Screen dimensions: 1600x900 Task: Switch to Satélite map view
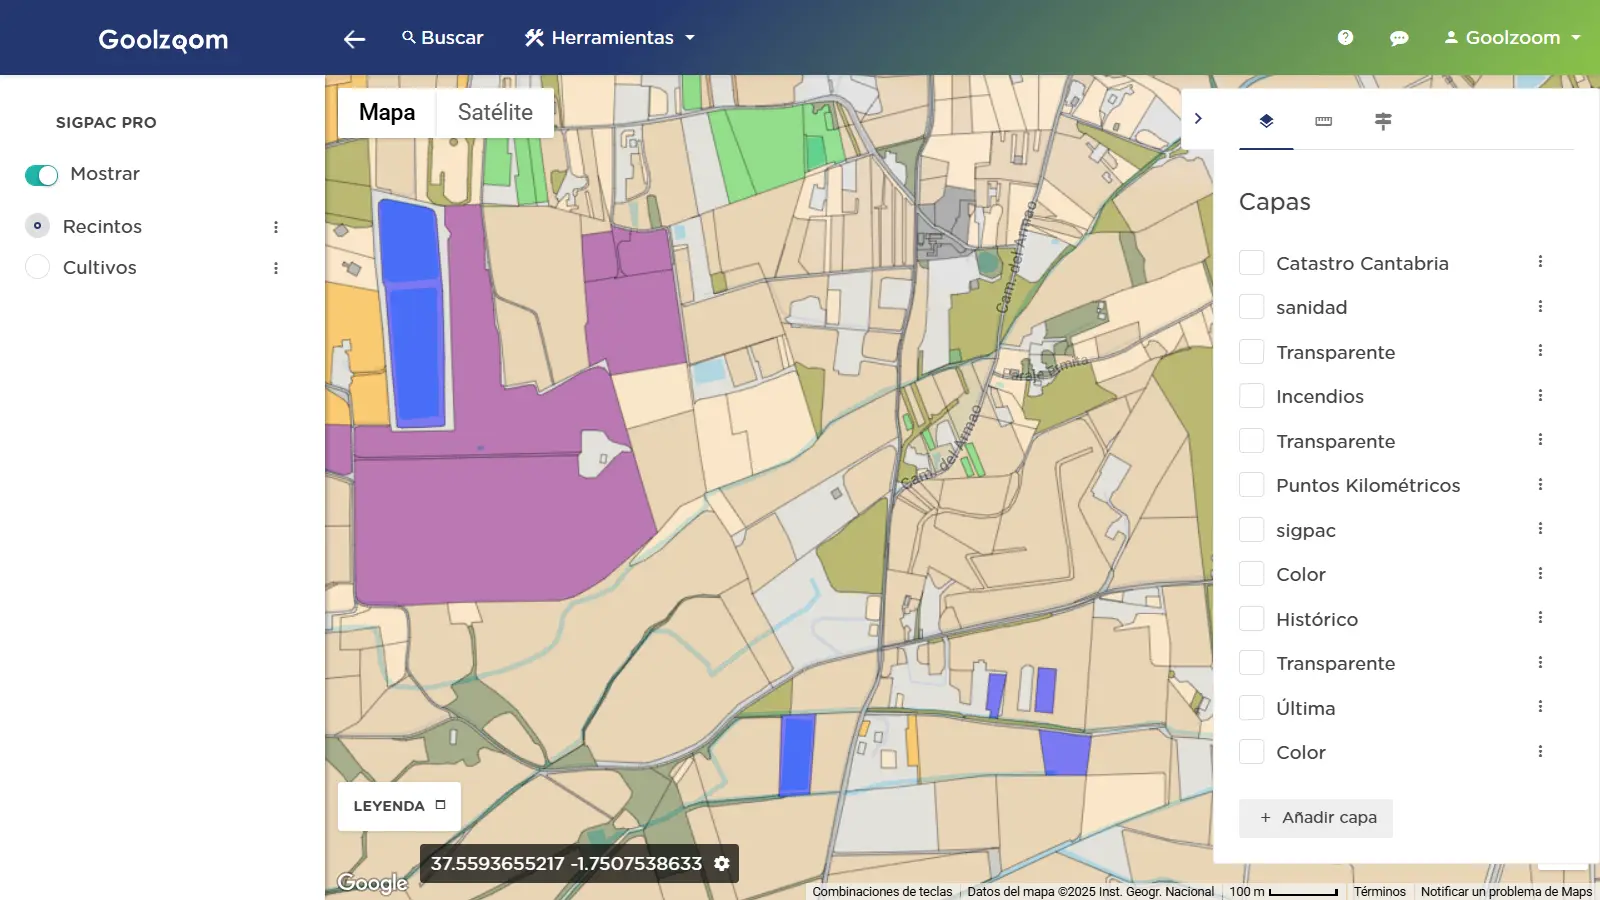tap(495, 112)
